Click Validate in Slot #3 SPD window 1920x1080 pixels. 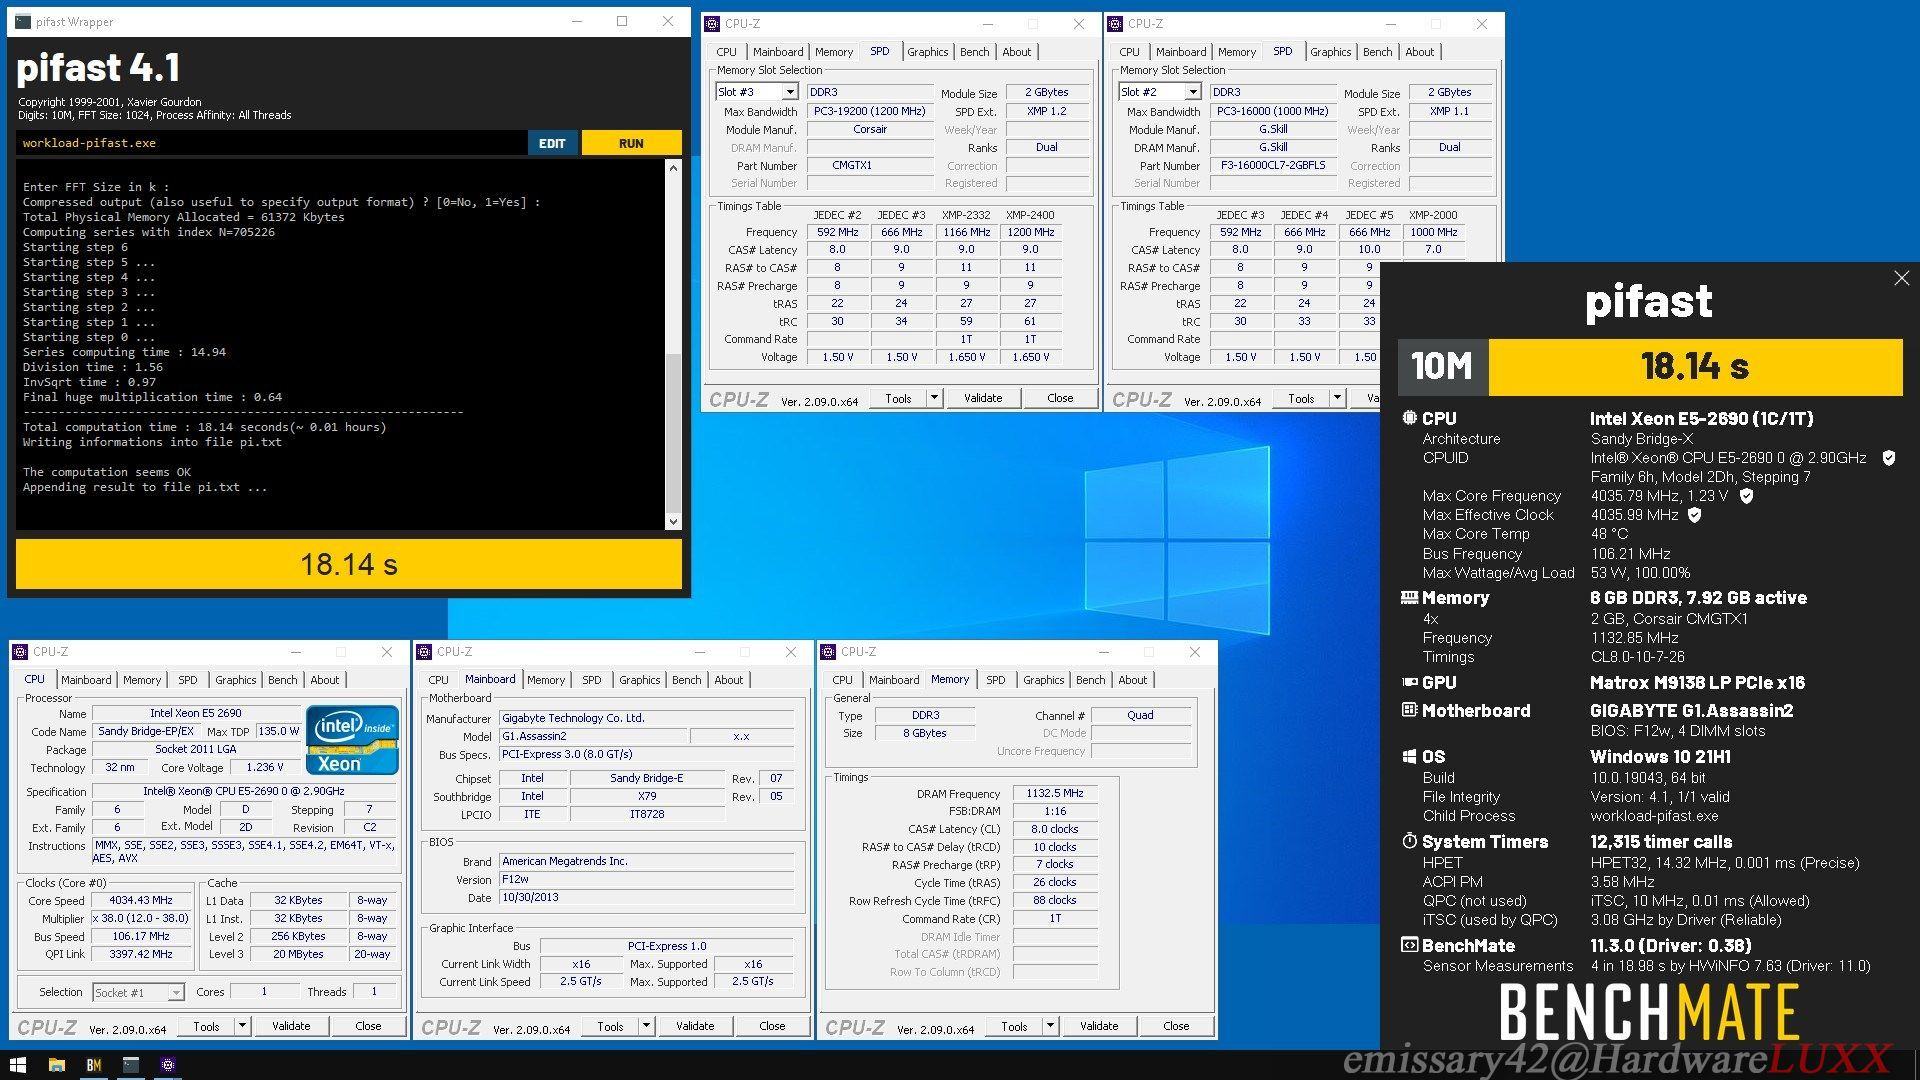[x=982, y=398]
